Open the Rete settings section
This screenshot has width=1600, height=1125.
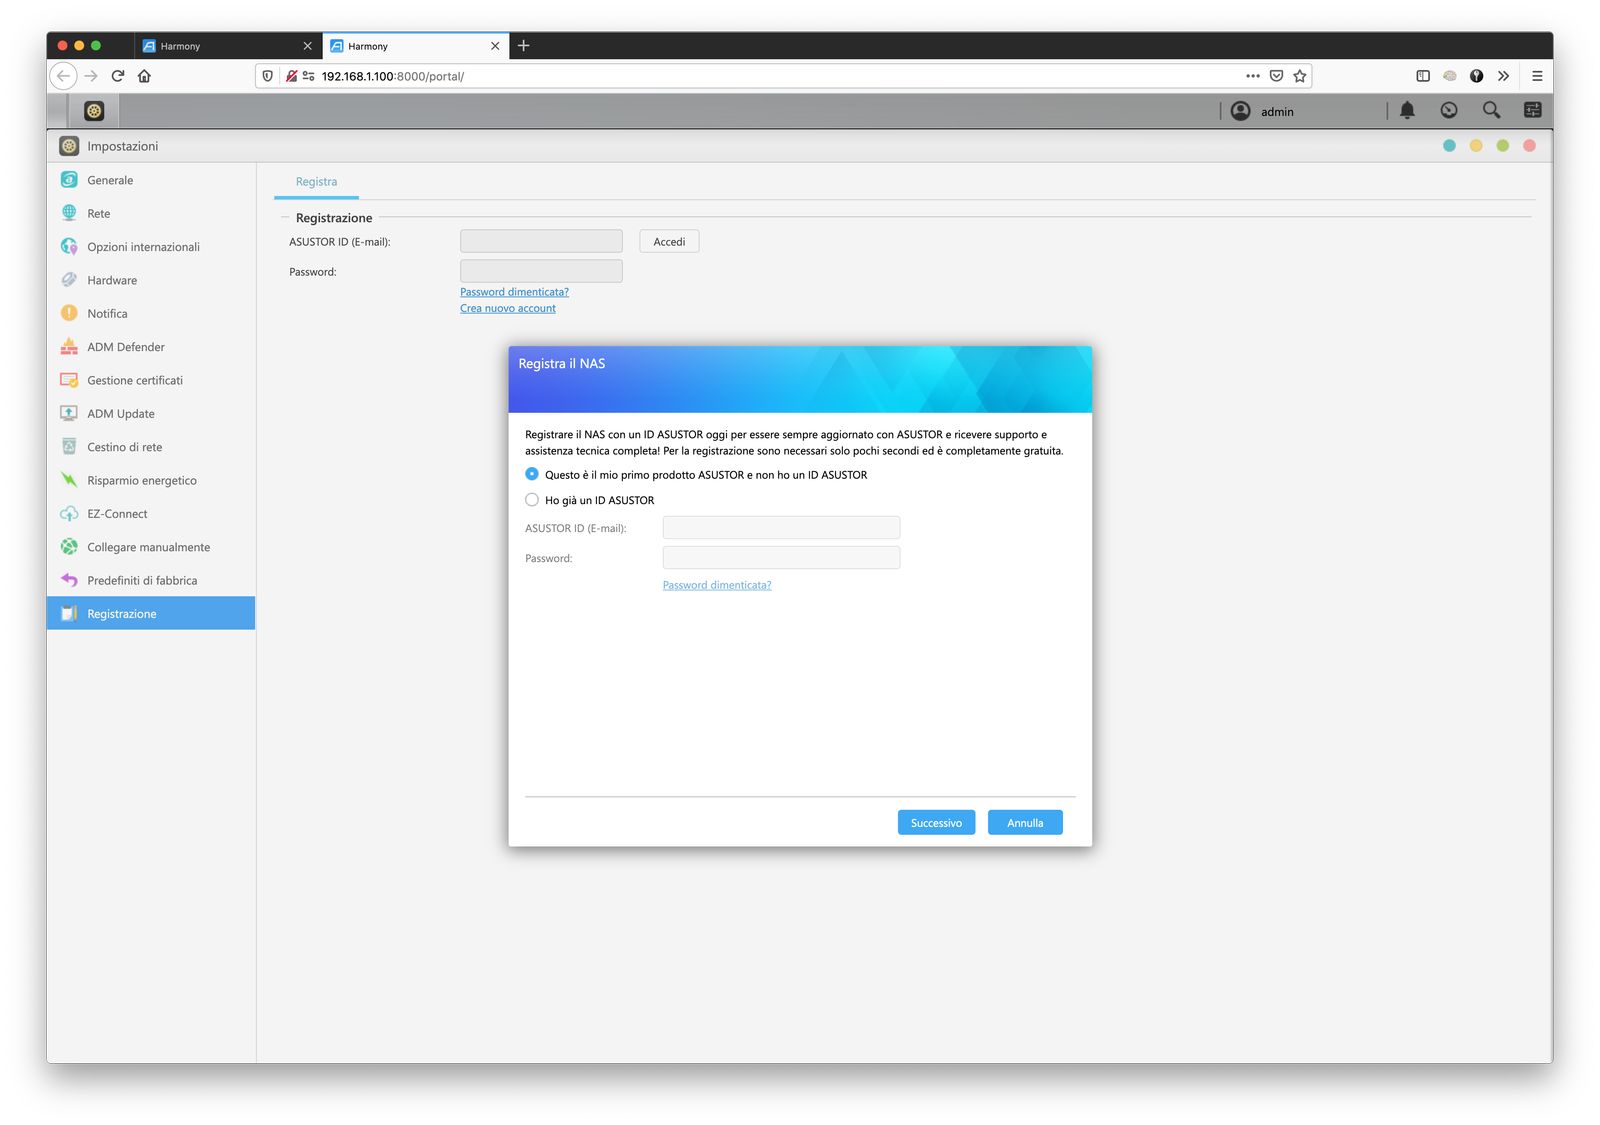(x=151, y=213)
